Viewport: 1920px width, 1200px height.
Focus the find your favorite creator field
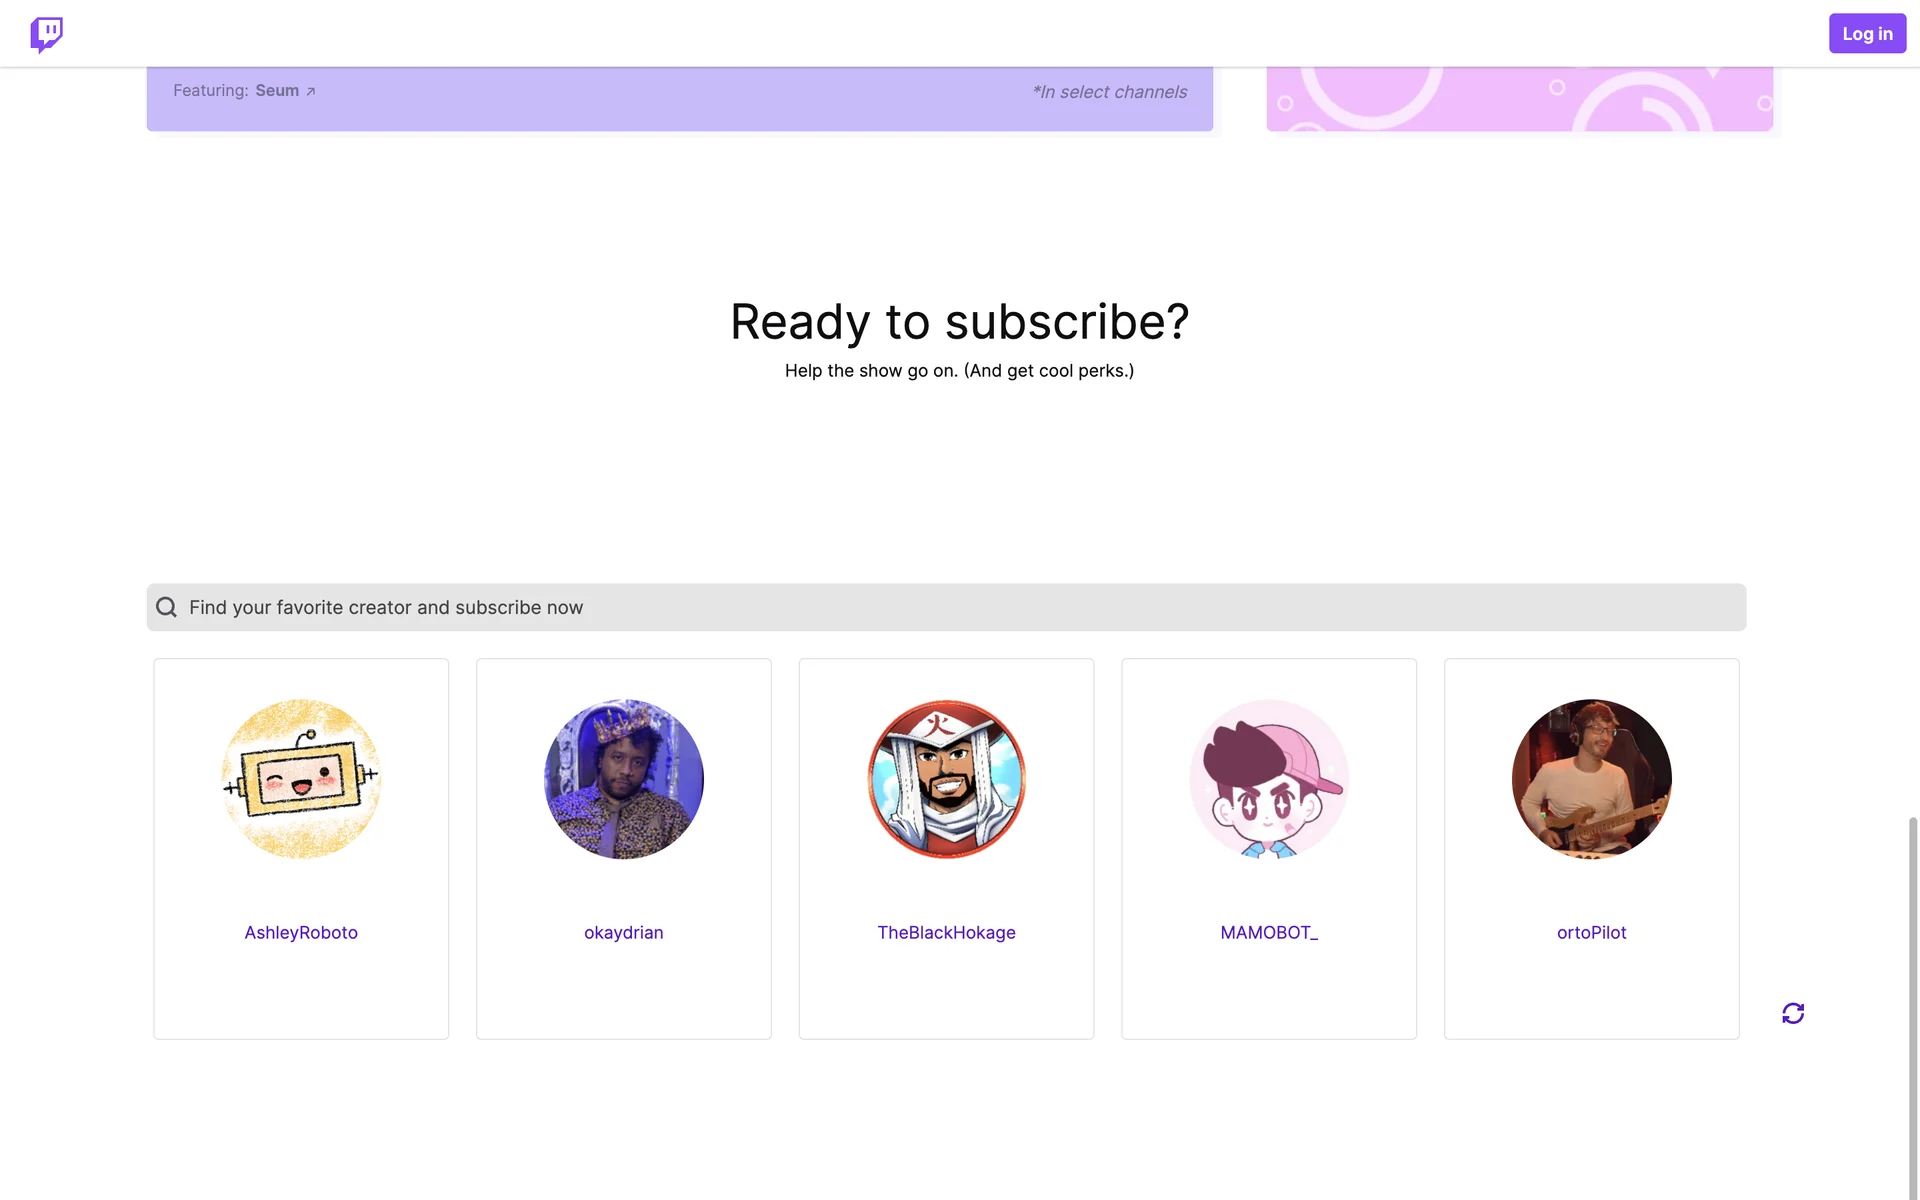[x=946, y=607]
